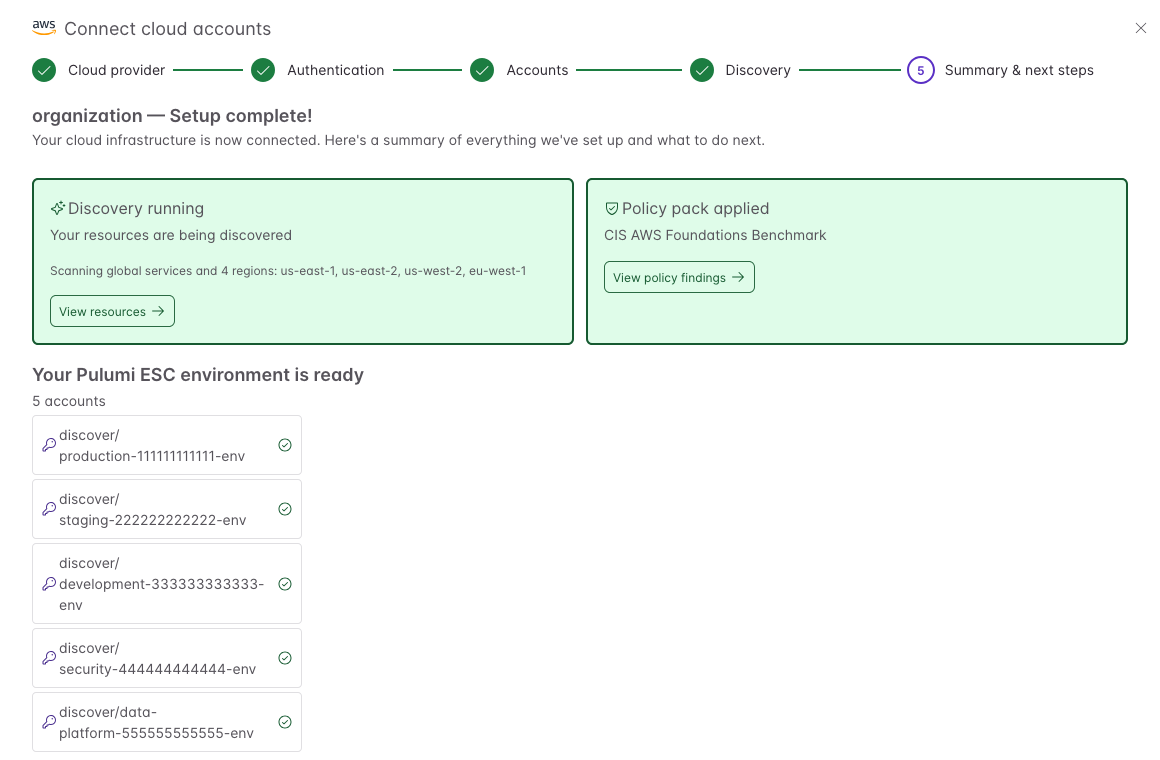This screenshot has height=760, width=1160.
Task: Click the Discovery running sparkle icon
Action: click(58, 209)
